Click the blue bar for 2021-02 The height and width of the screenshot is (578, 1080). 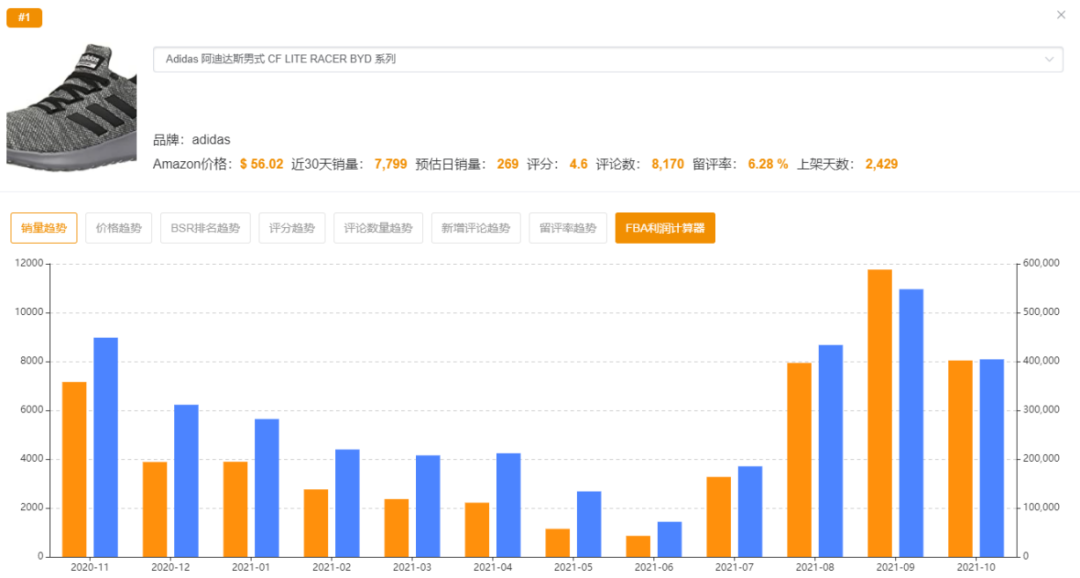[348, 503]
